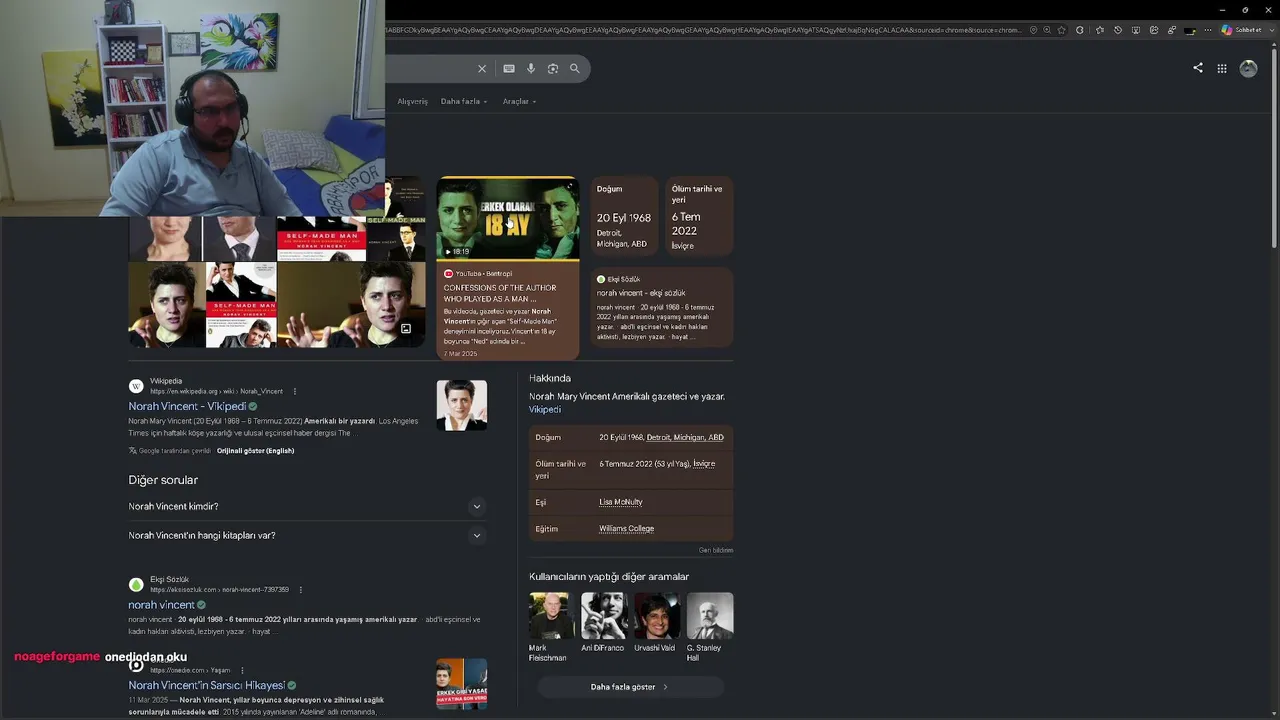The image size is (1280, 720).
Task: Open more options for the Wikipedia result
Action: point(294,391)
